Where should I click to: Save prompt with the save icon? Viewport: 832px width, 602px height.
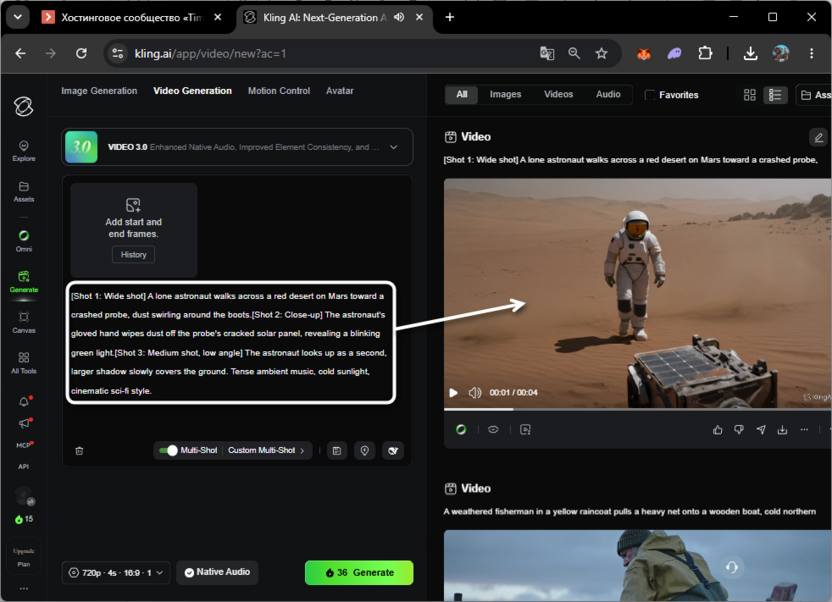[337, 451]
